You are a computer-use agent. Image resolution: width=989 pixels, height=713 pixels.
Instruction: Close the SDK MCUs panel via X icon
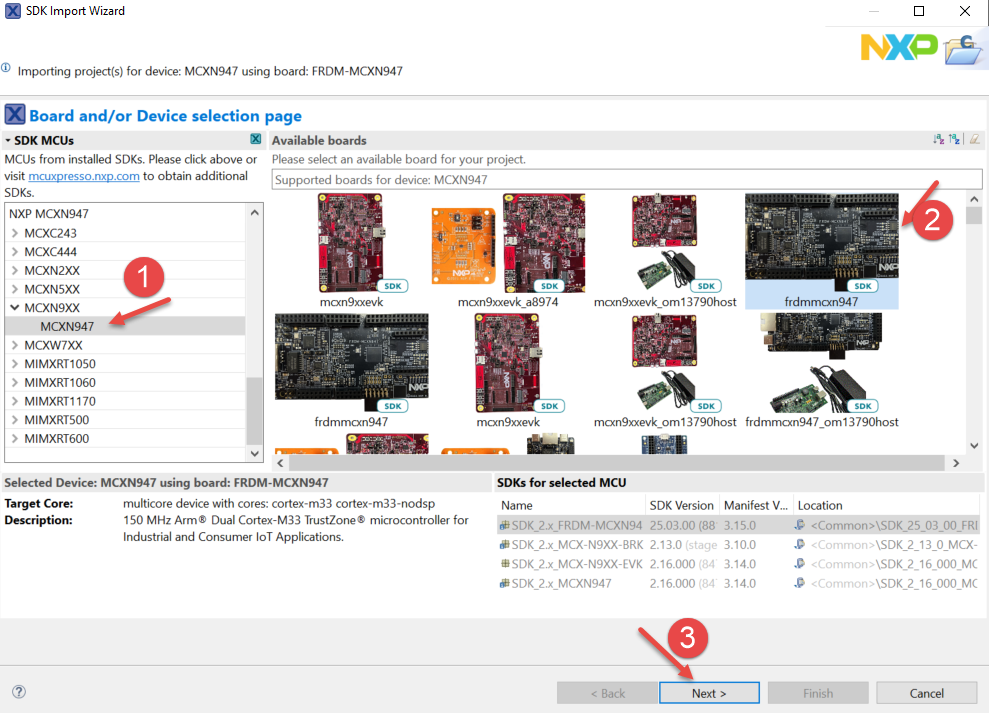[x=256, y=138]
